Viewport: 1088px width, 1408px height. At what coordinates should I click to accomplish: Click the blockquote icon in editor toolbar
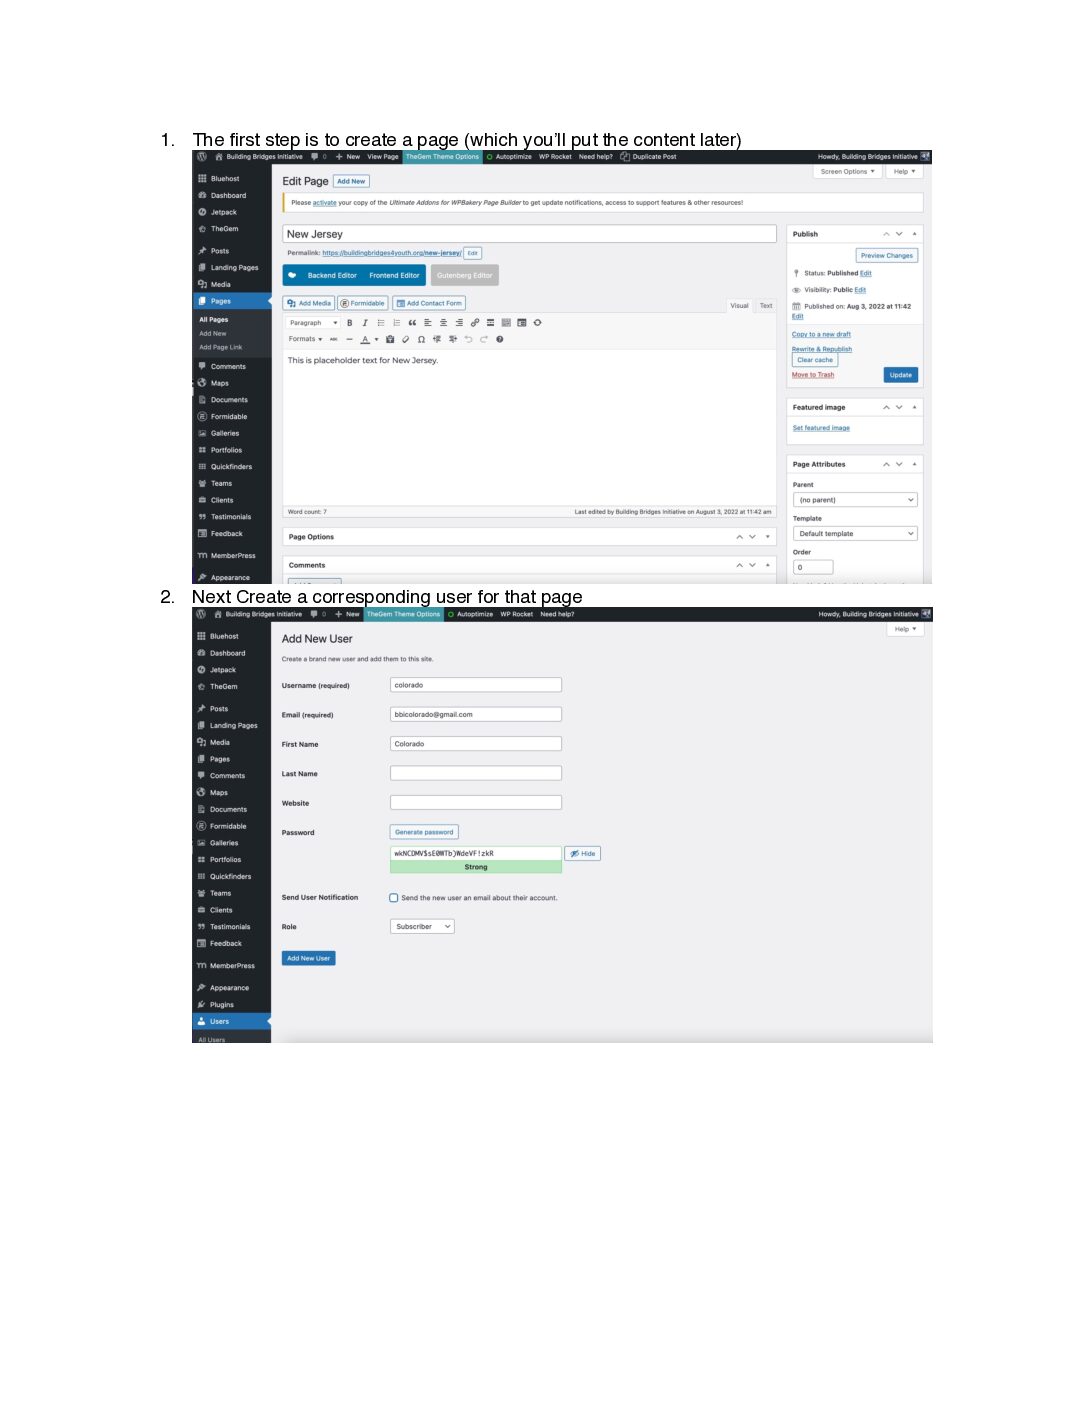coord(412,323)
